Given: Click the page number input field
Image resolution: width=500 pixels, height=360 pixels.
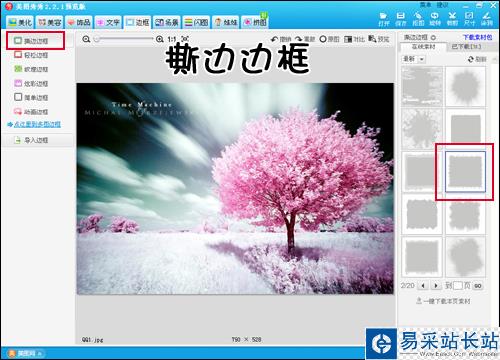Looking at the screenshot, I should click(x=458, y=286).
